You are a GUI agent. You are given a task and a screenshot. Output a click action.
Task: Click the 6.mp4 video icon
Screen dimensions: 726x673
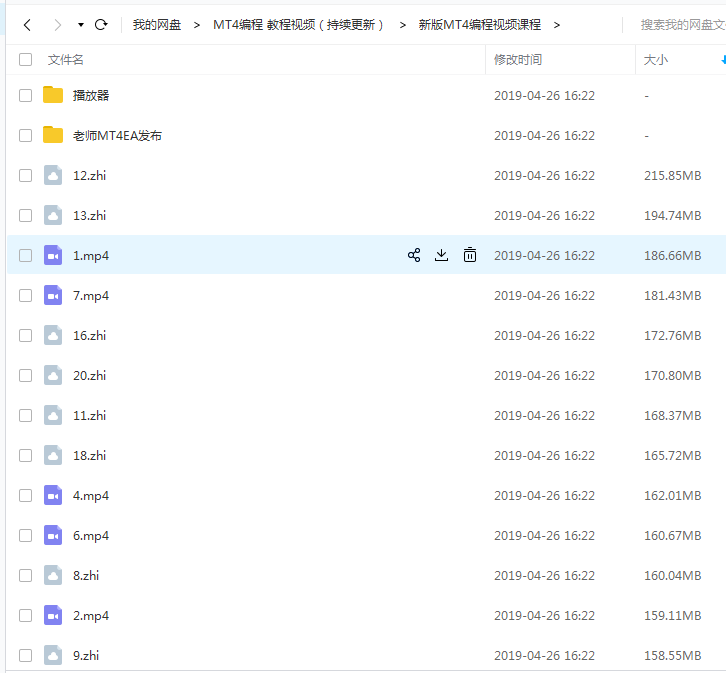pyautogui.click(x=53, y=535)
